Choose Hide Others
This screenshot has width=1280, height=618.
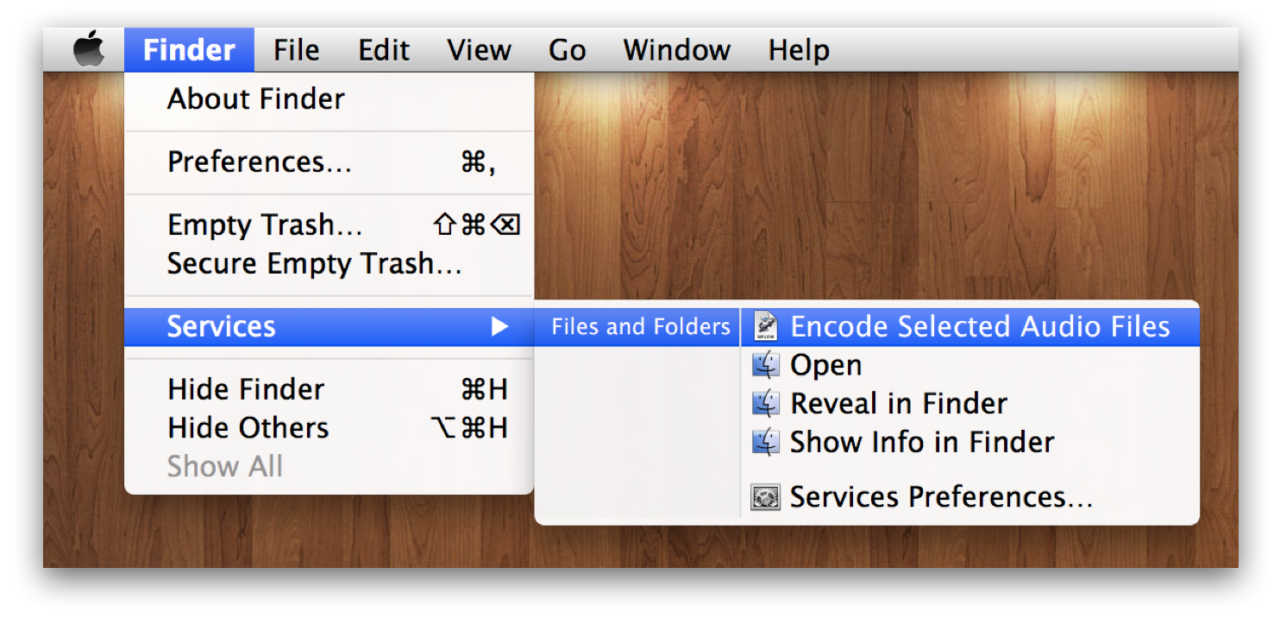pyautogui.click(x=329, y=428)
